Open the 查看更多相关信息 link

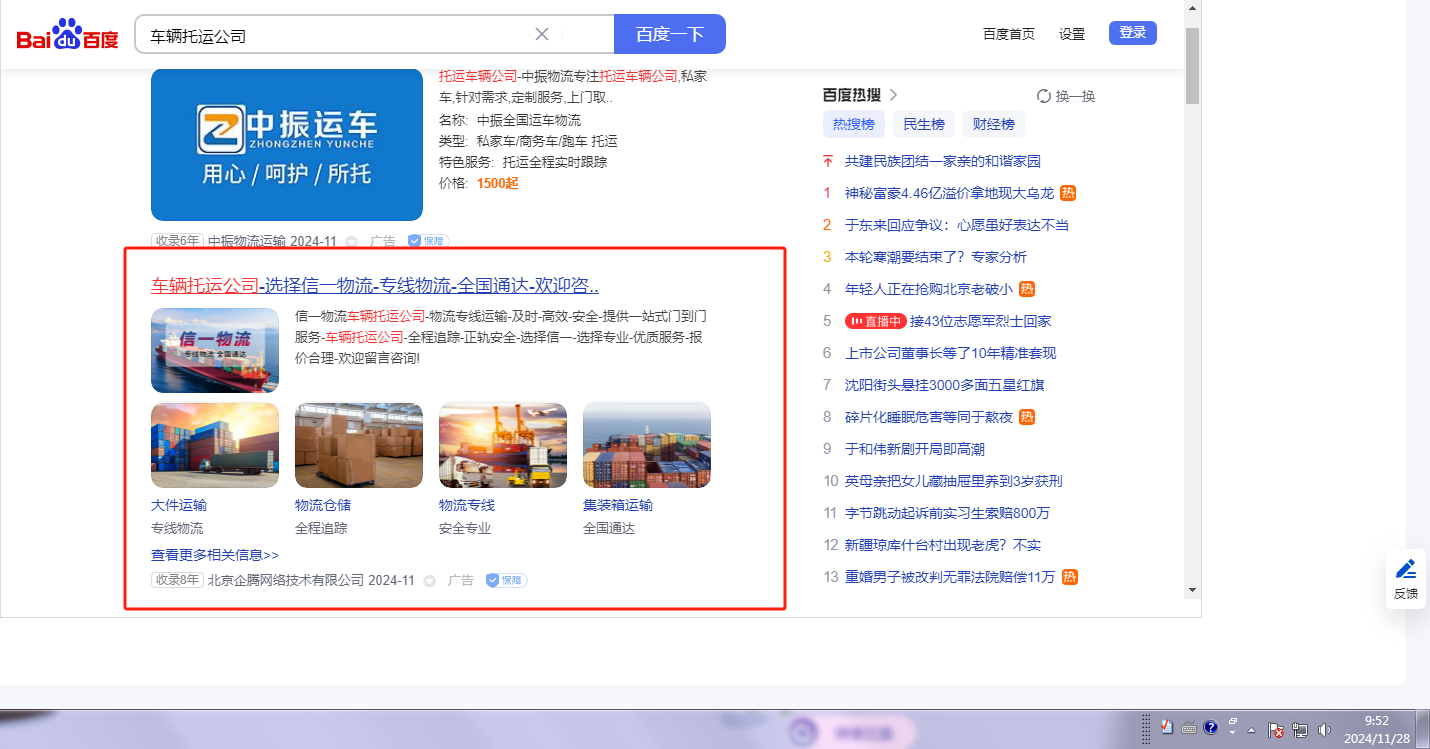pyautogui.click(x=215, y=555)
